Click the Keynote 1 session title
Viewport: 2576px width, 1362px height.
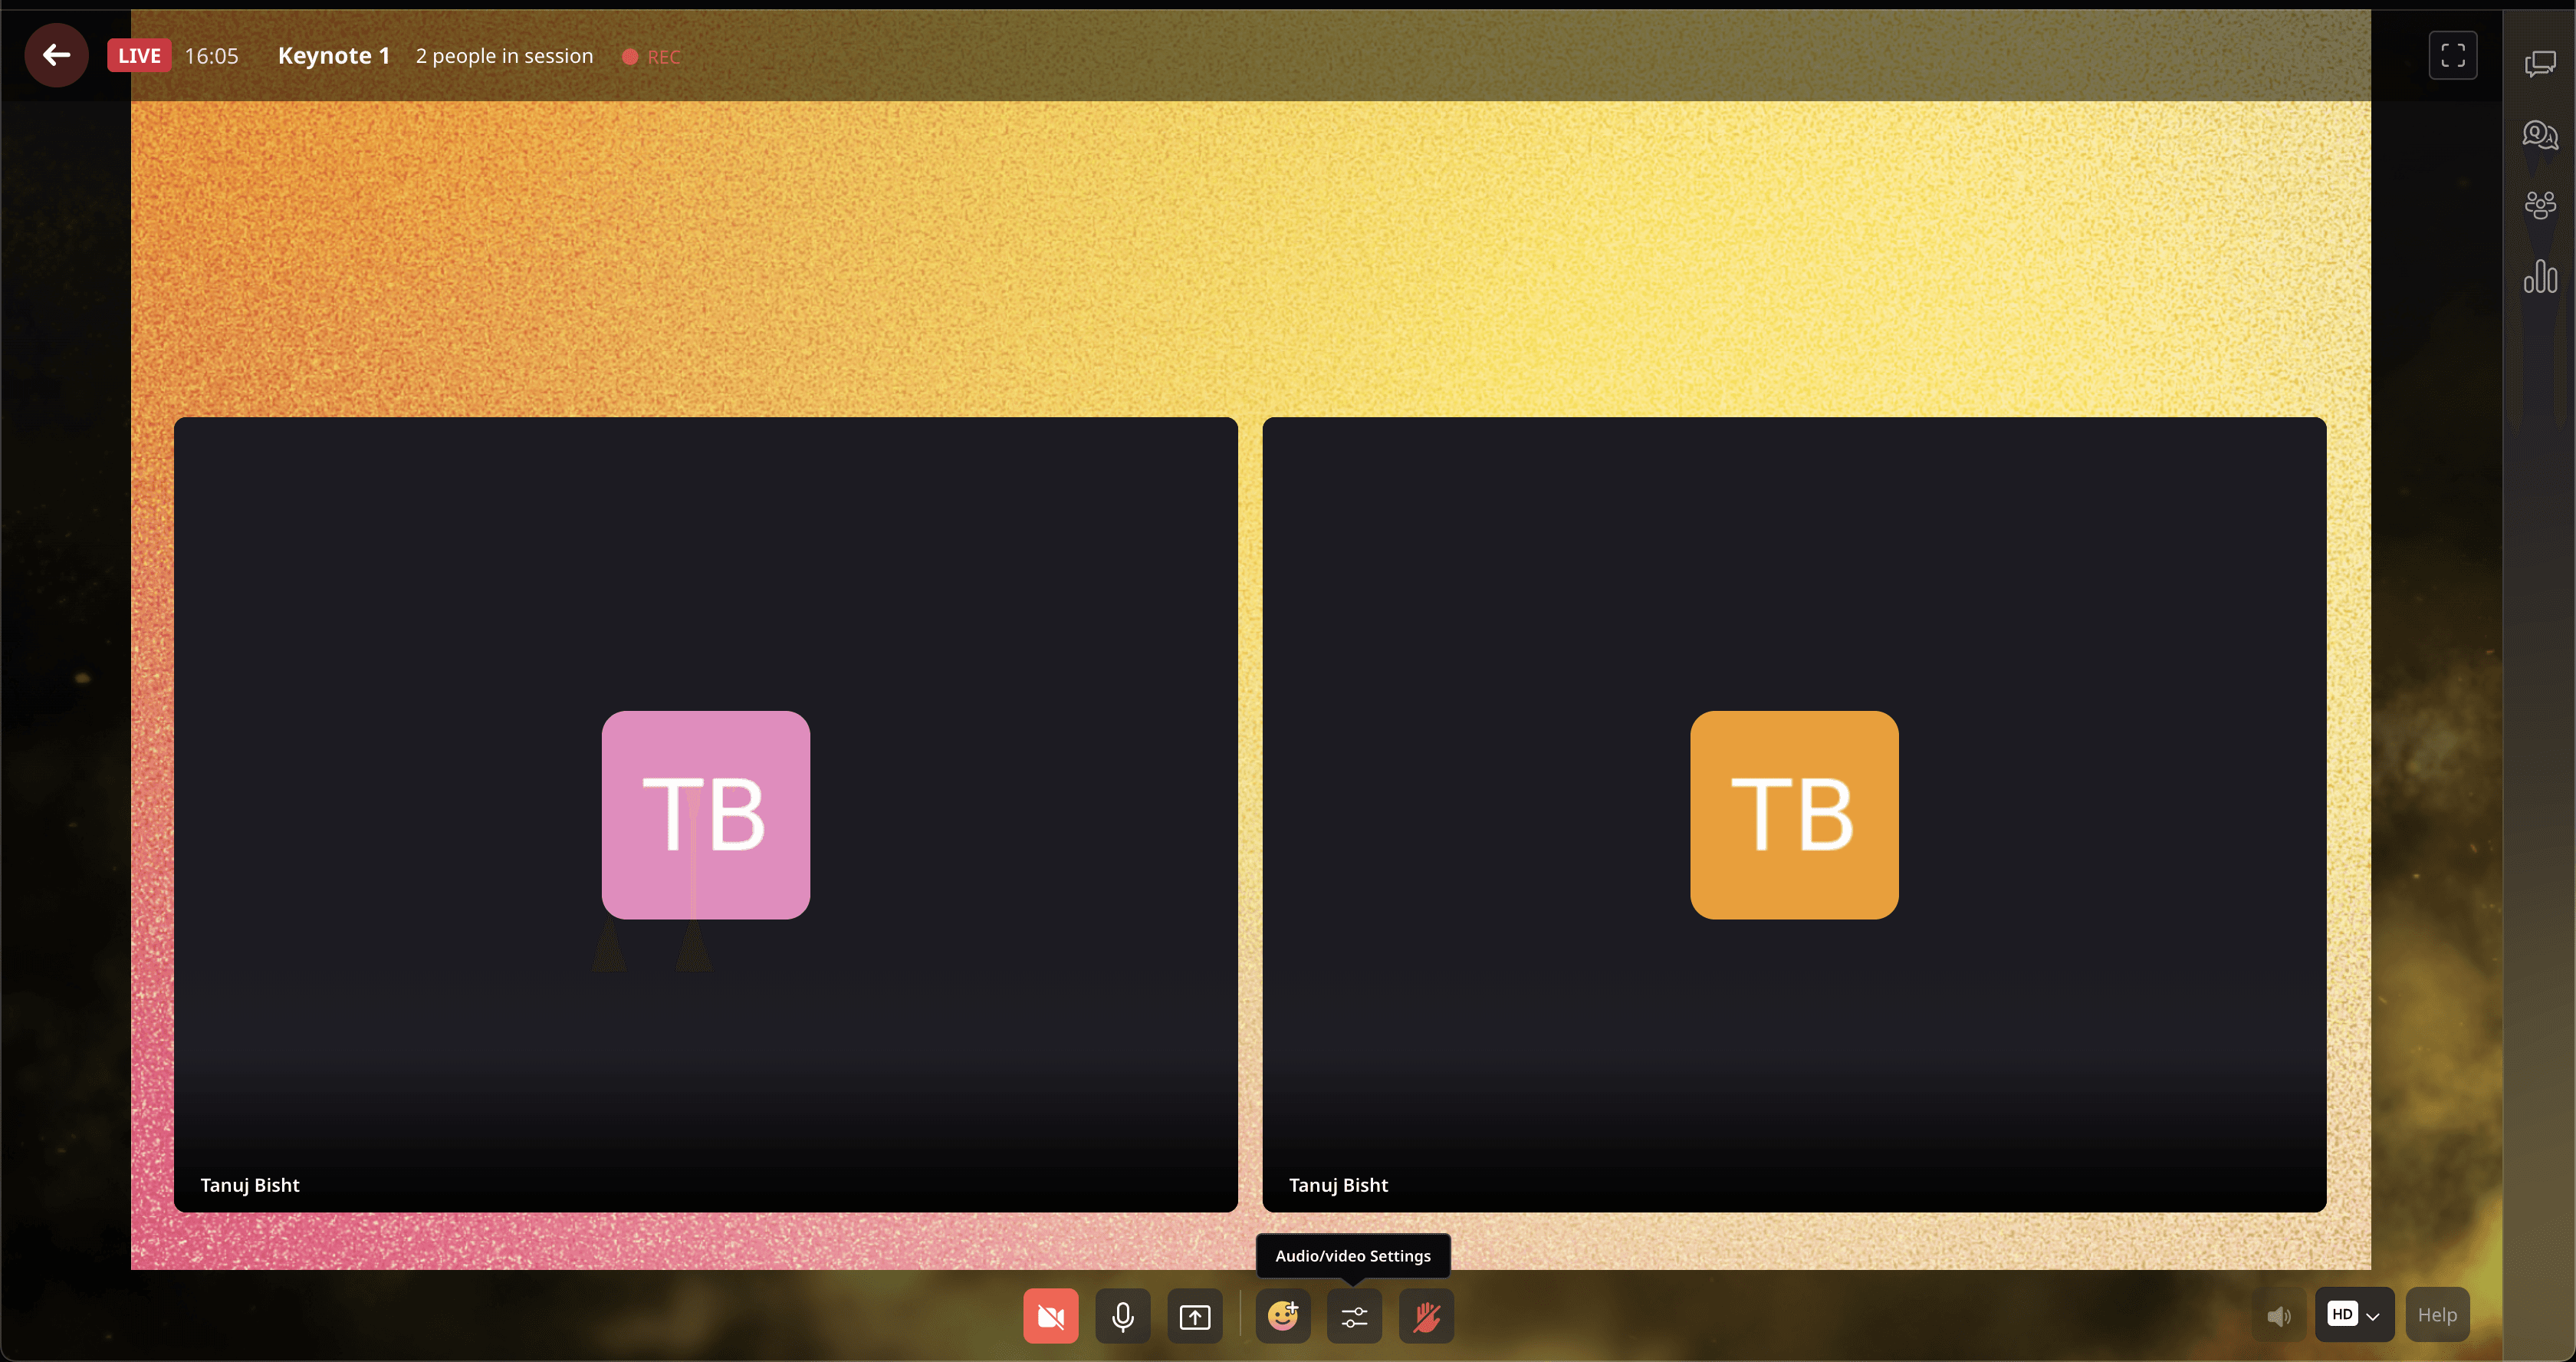[x=333, y=56]
